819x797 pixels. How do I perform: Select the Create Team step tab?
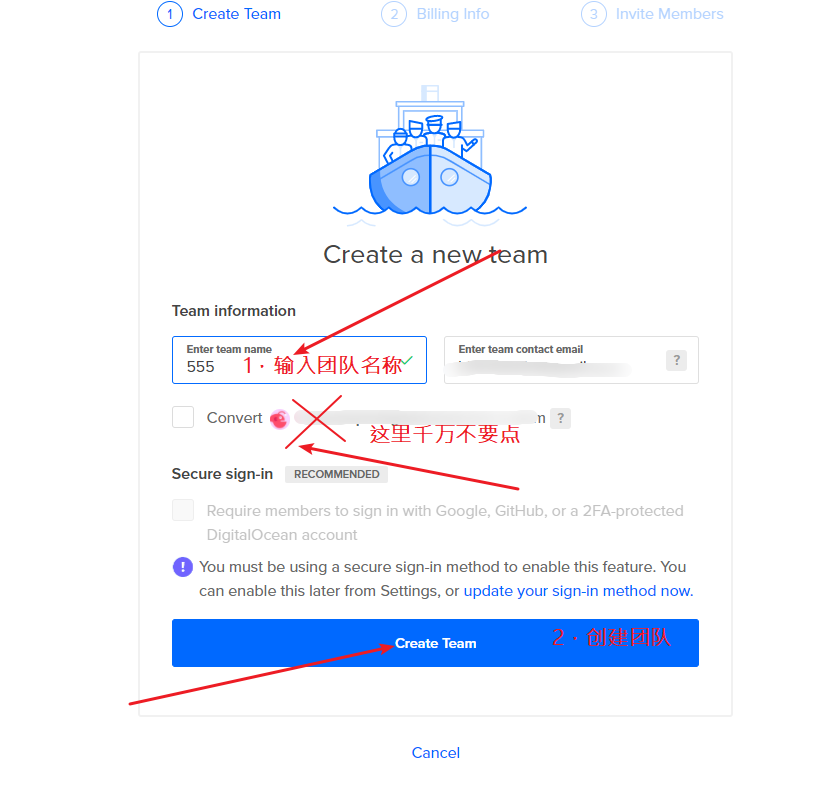pyautogui.click(x=219, y=14)
